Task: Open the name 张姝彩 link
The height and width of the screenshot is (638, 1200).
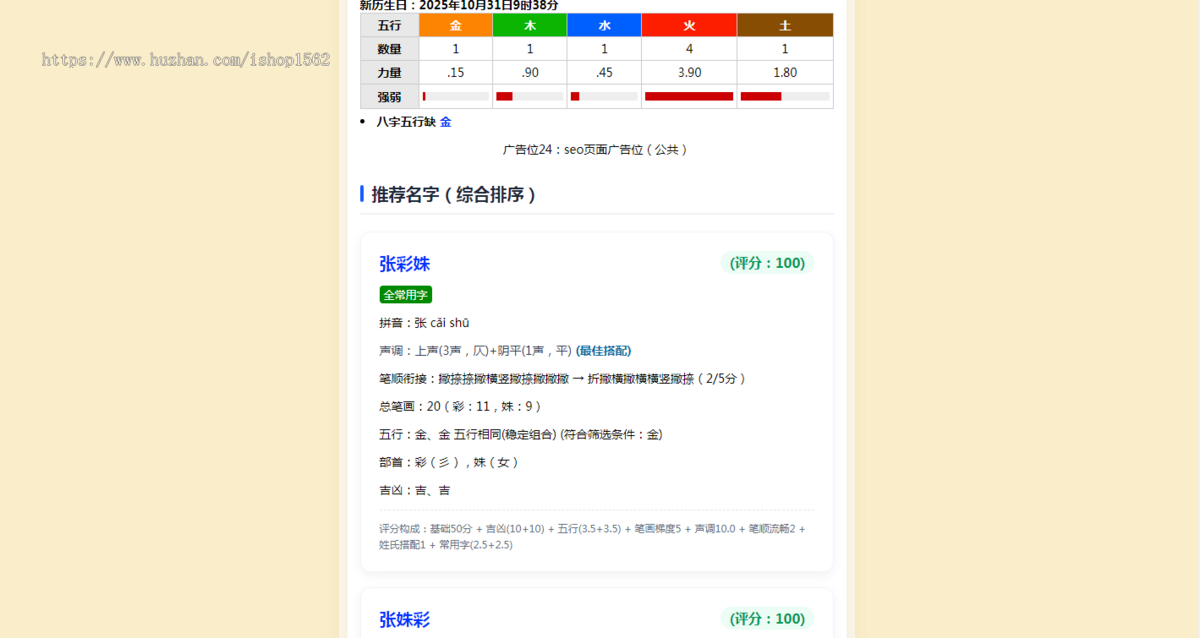Action: (x=405, y=620)
